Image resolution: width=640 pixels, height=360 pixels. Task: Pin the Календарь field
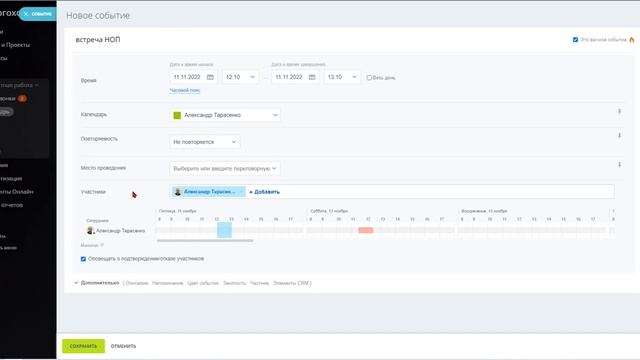[x=619, y=111]
